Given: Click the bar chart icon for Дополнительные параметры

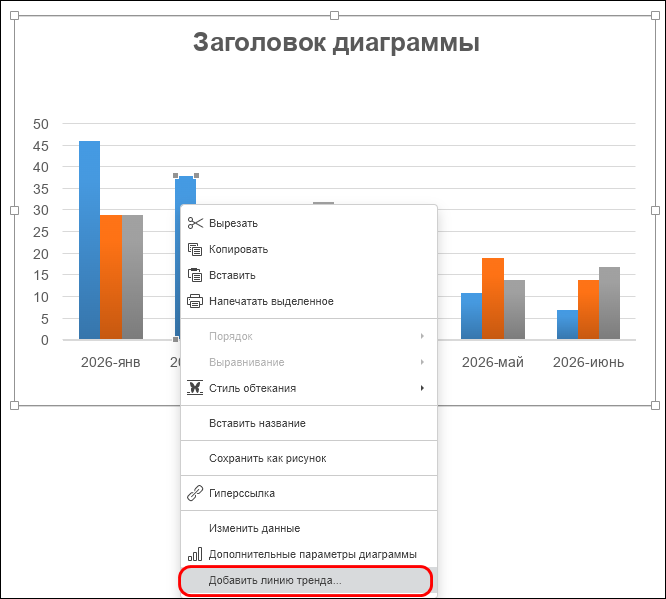Looking at the screenshot, I should [x=195, y=554].
